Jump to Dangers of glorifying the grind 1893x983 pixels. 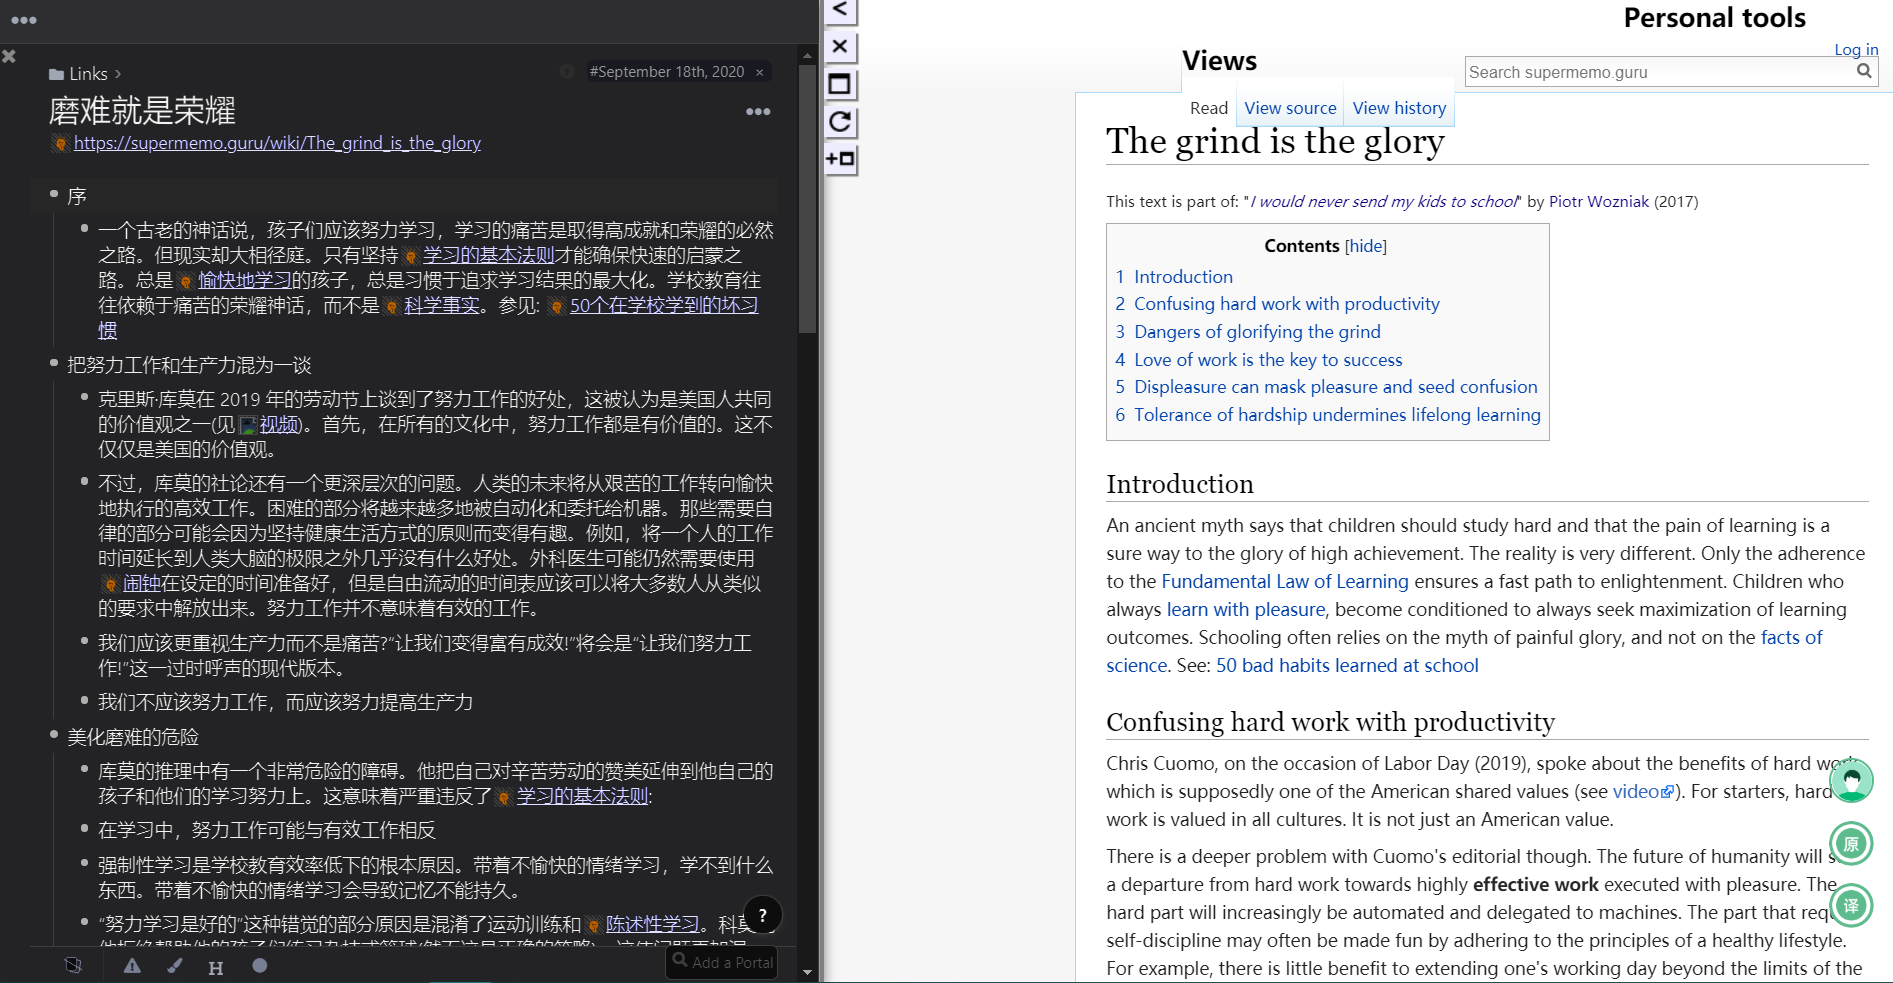(1248, 332)
